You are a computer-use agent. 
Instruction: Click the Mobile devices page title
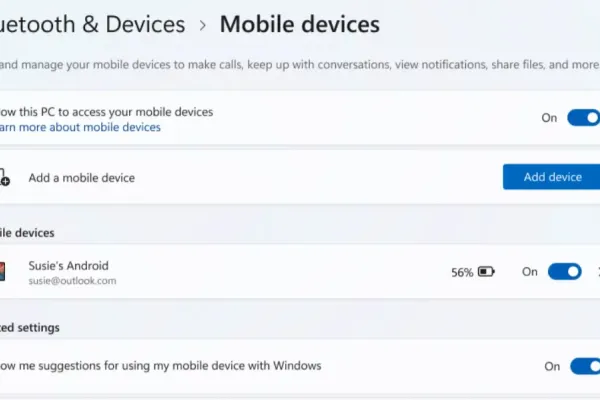[299, 23]
